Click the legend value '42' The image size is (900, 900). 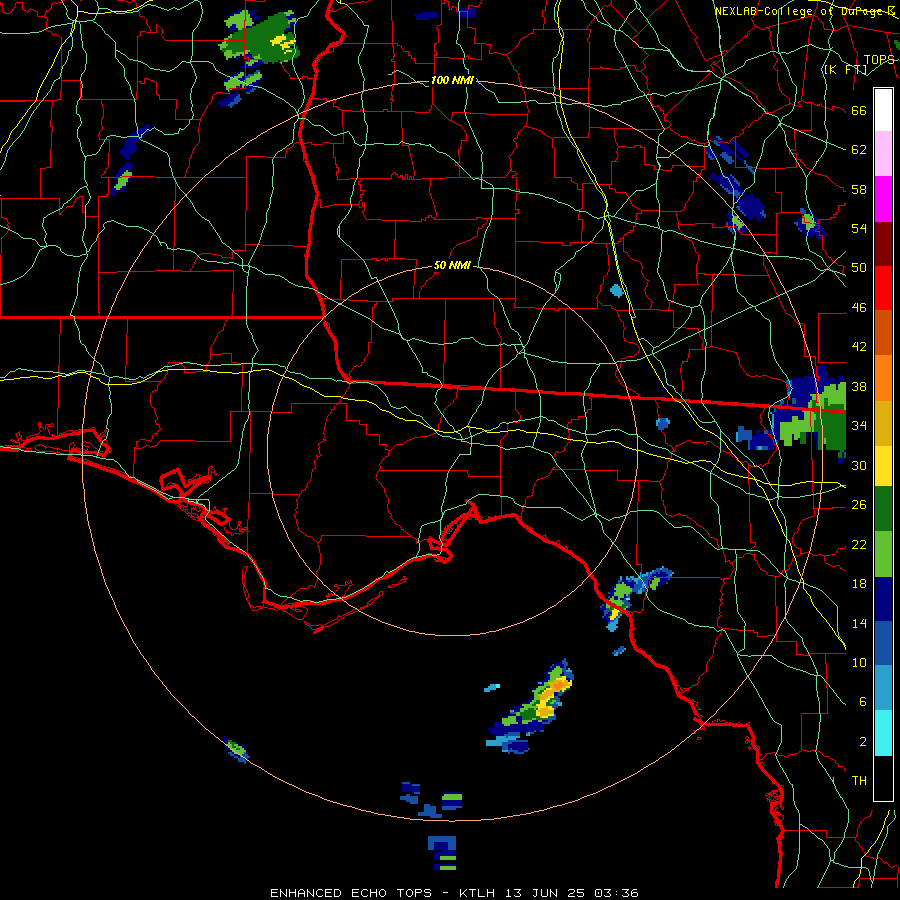859,347
